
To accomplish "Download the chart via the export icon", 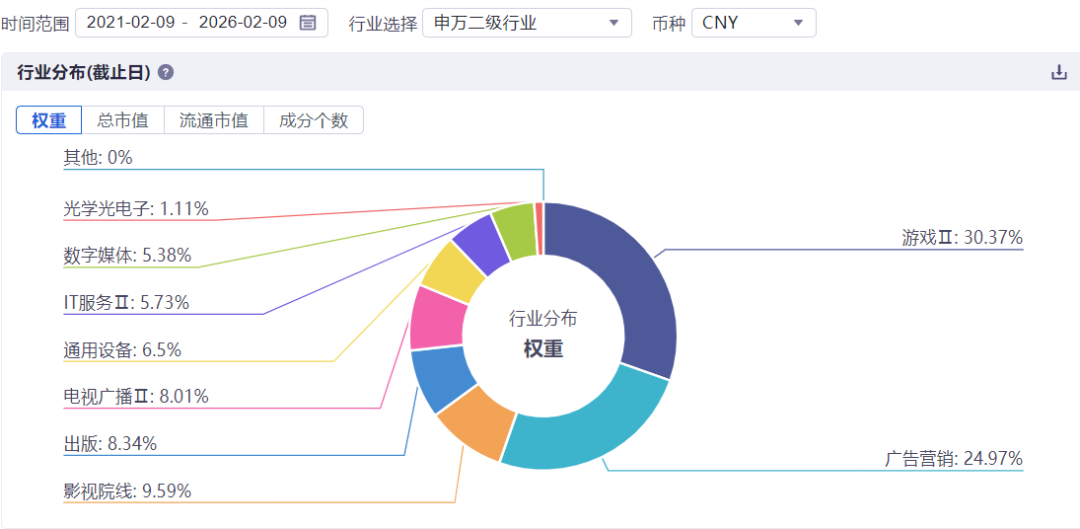I will coord(1059,72).
